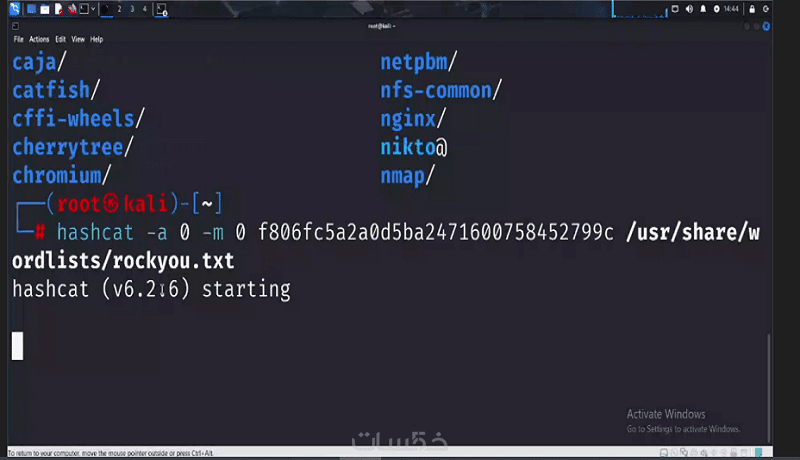Switch to workspace 1
The width and height of the screenshot is (800, 460).
pyautogui.click(x=107, y=9)
